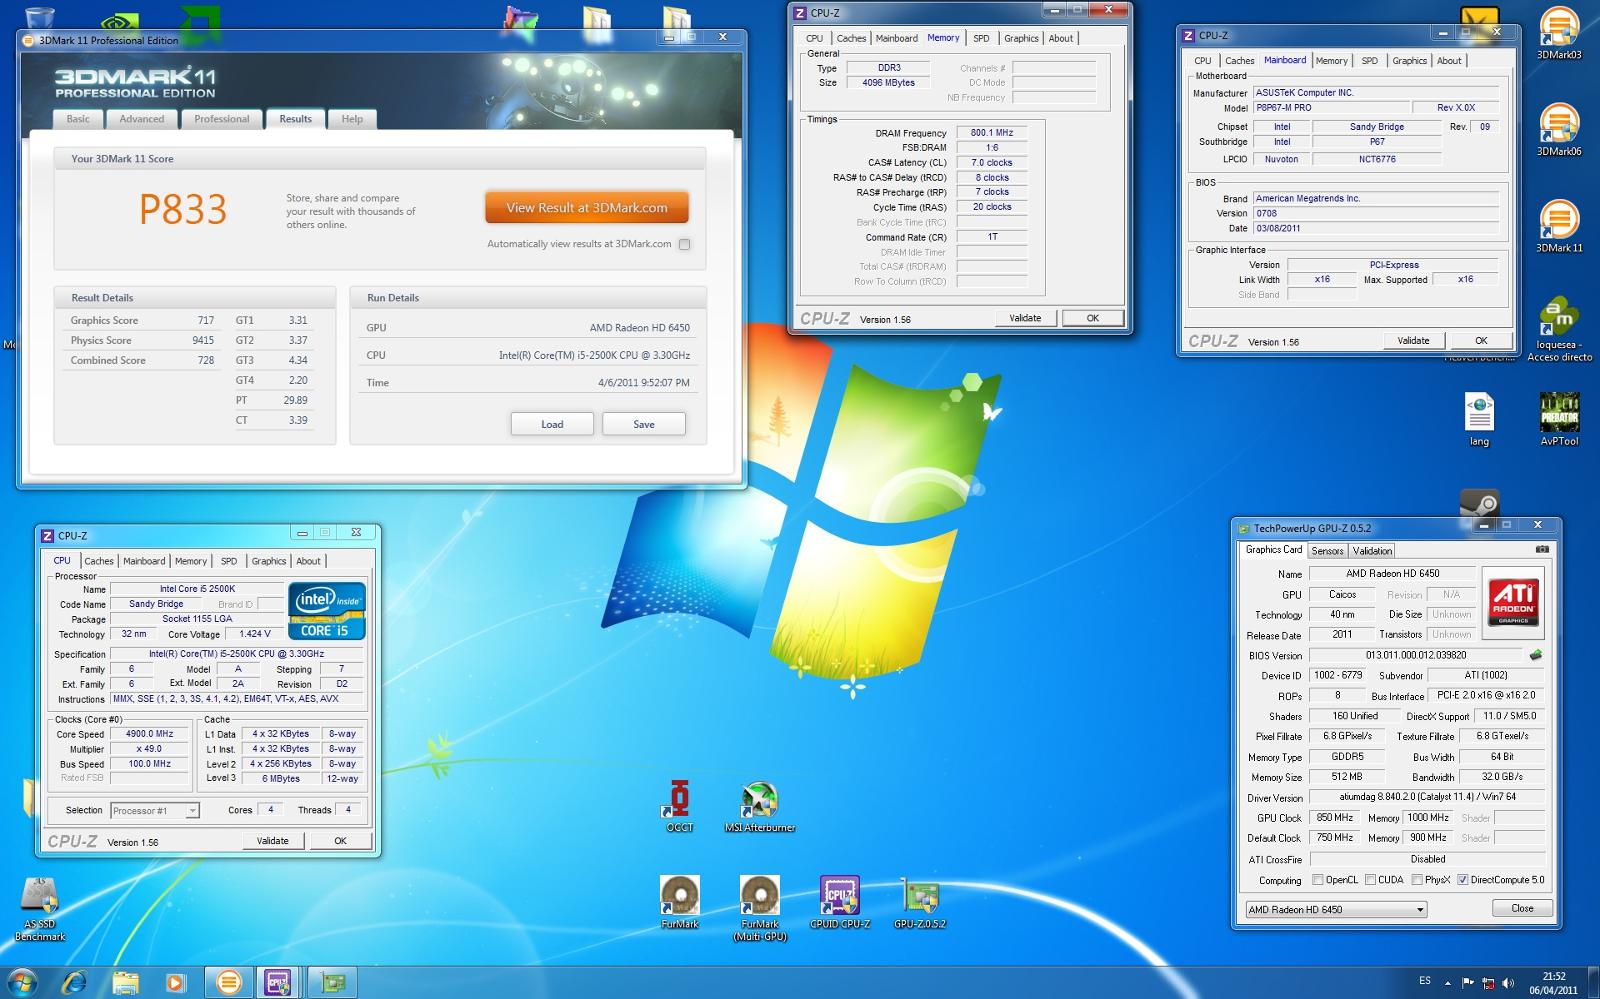The image size is (1600, 999).
Task: Switch to the Basic tab in 3DMark 11
Action: (78, 119)
